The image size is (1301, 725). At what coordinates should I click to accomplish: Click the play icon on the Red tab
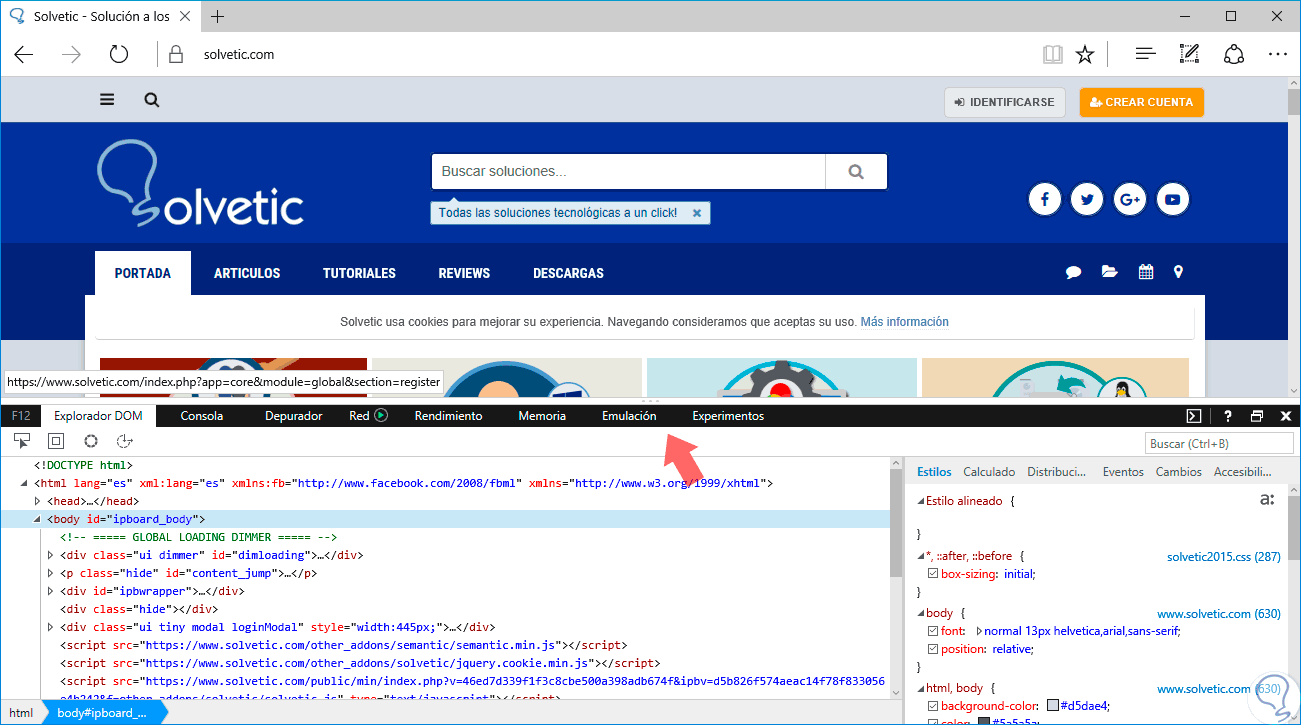point(381,416)
